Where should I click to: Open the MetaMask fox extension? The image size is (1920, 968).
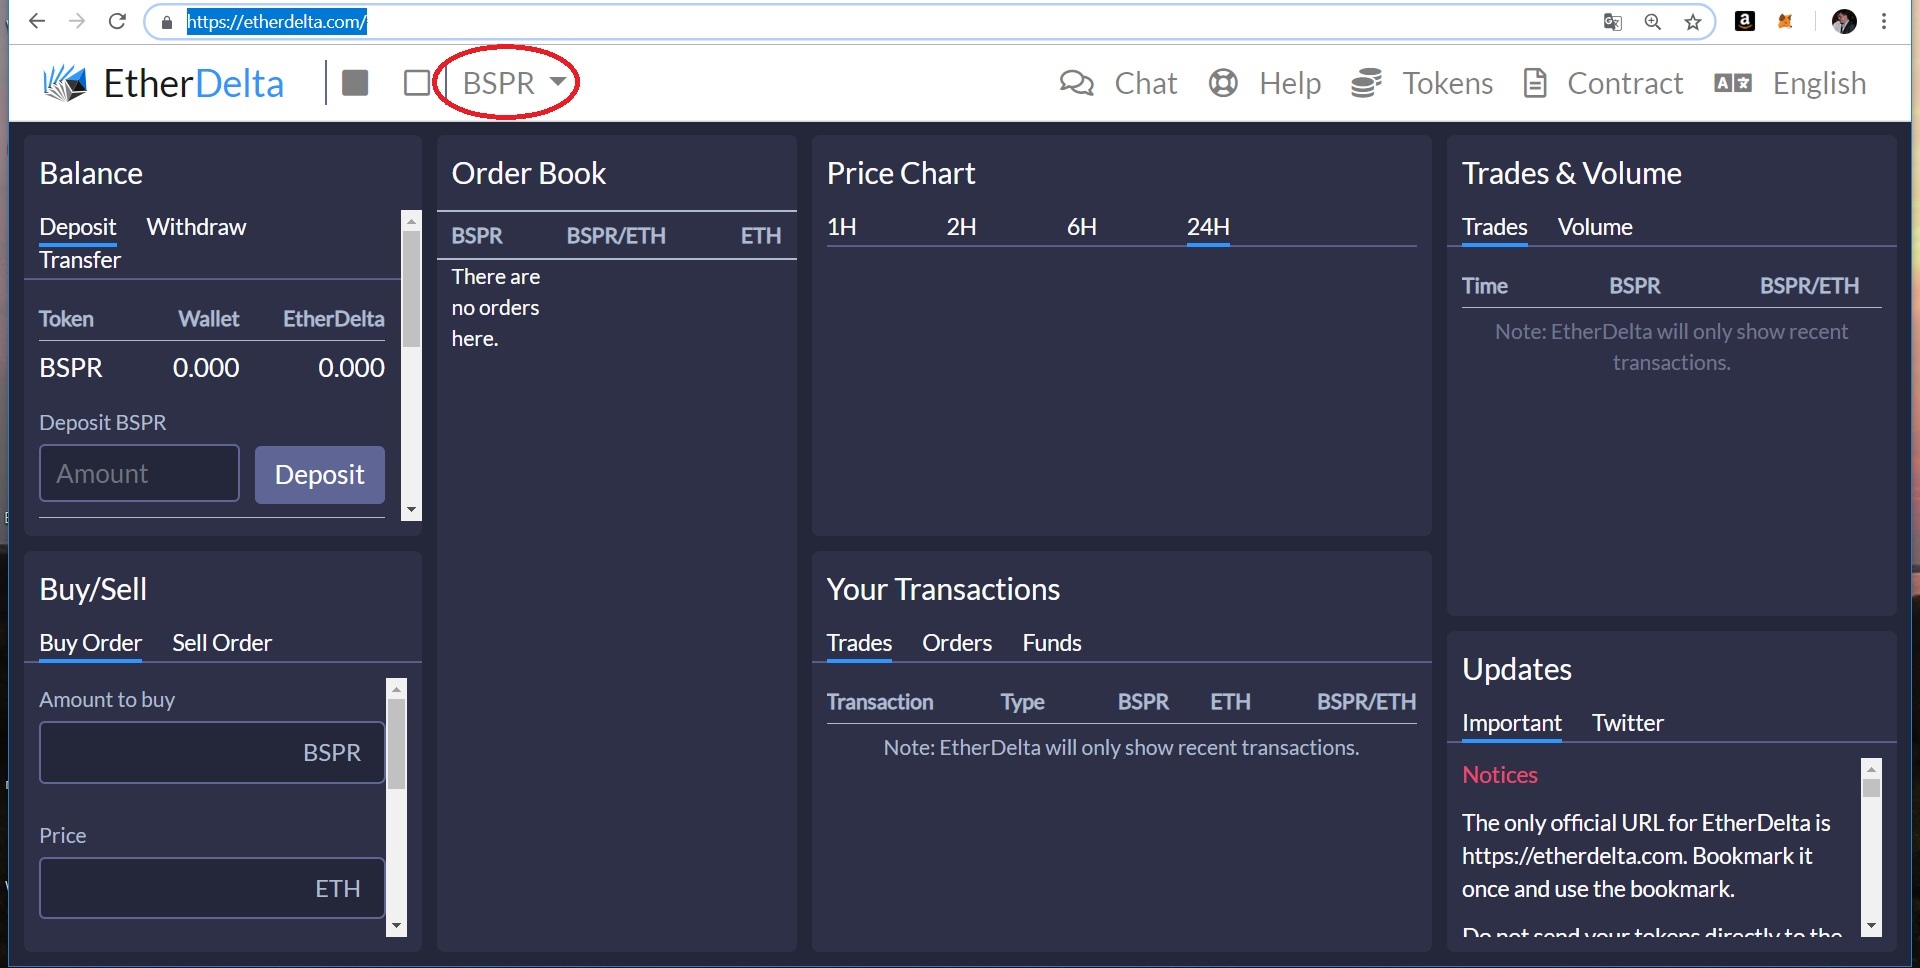(1785, 21)
